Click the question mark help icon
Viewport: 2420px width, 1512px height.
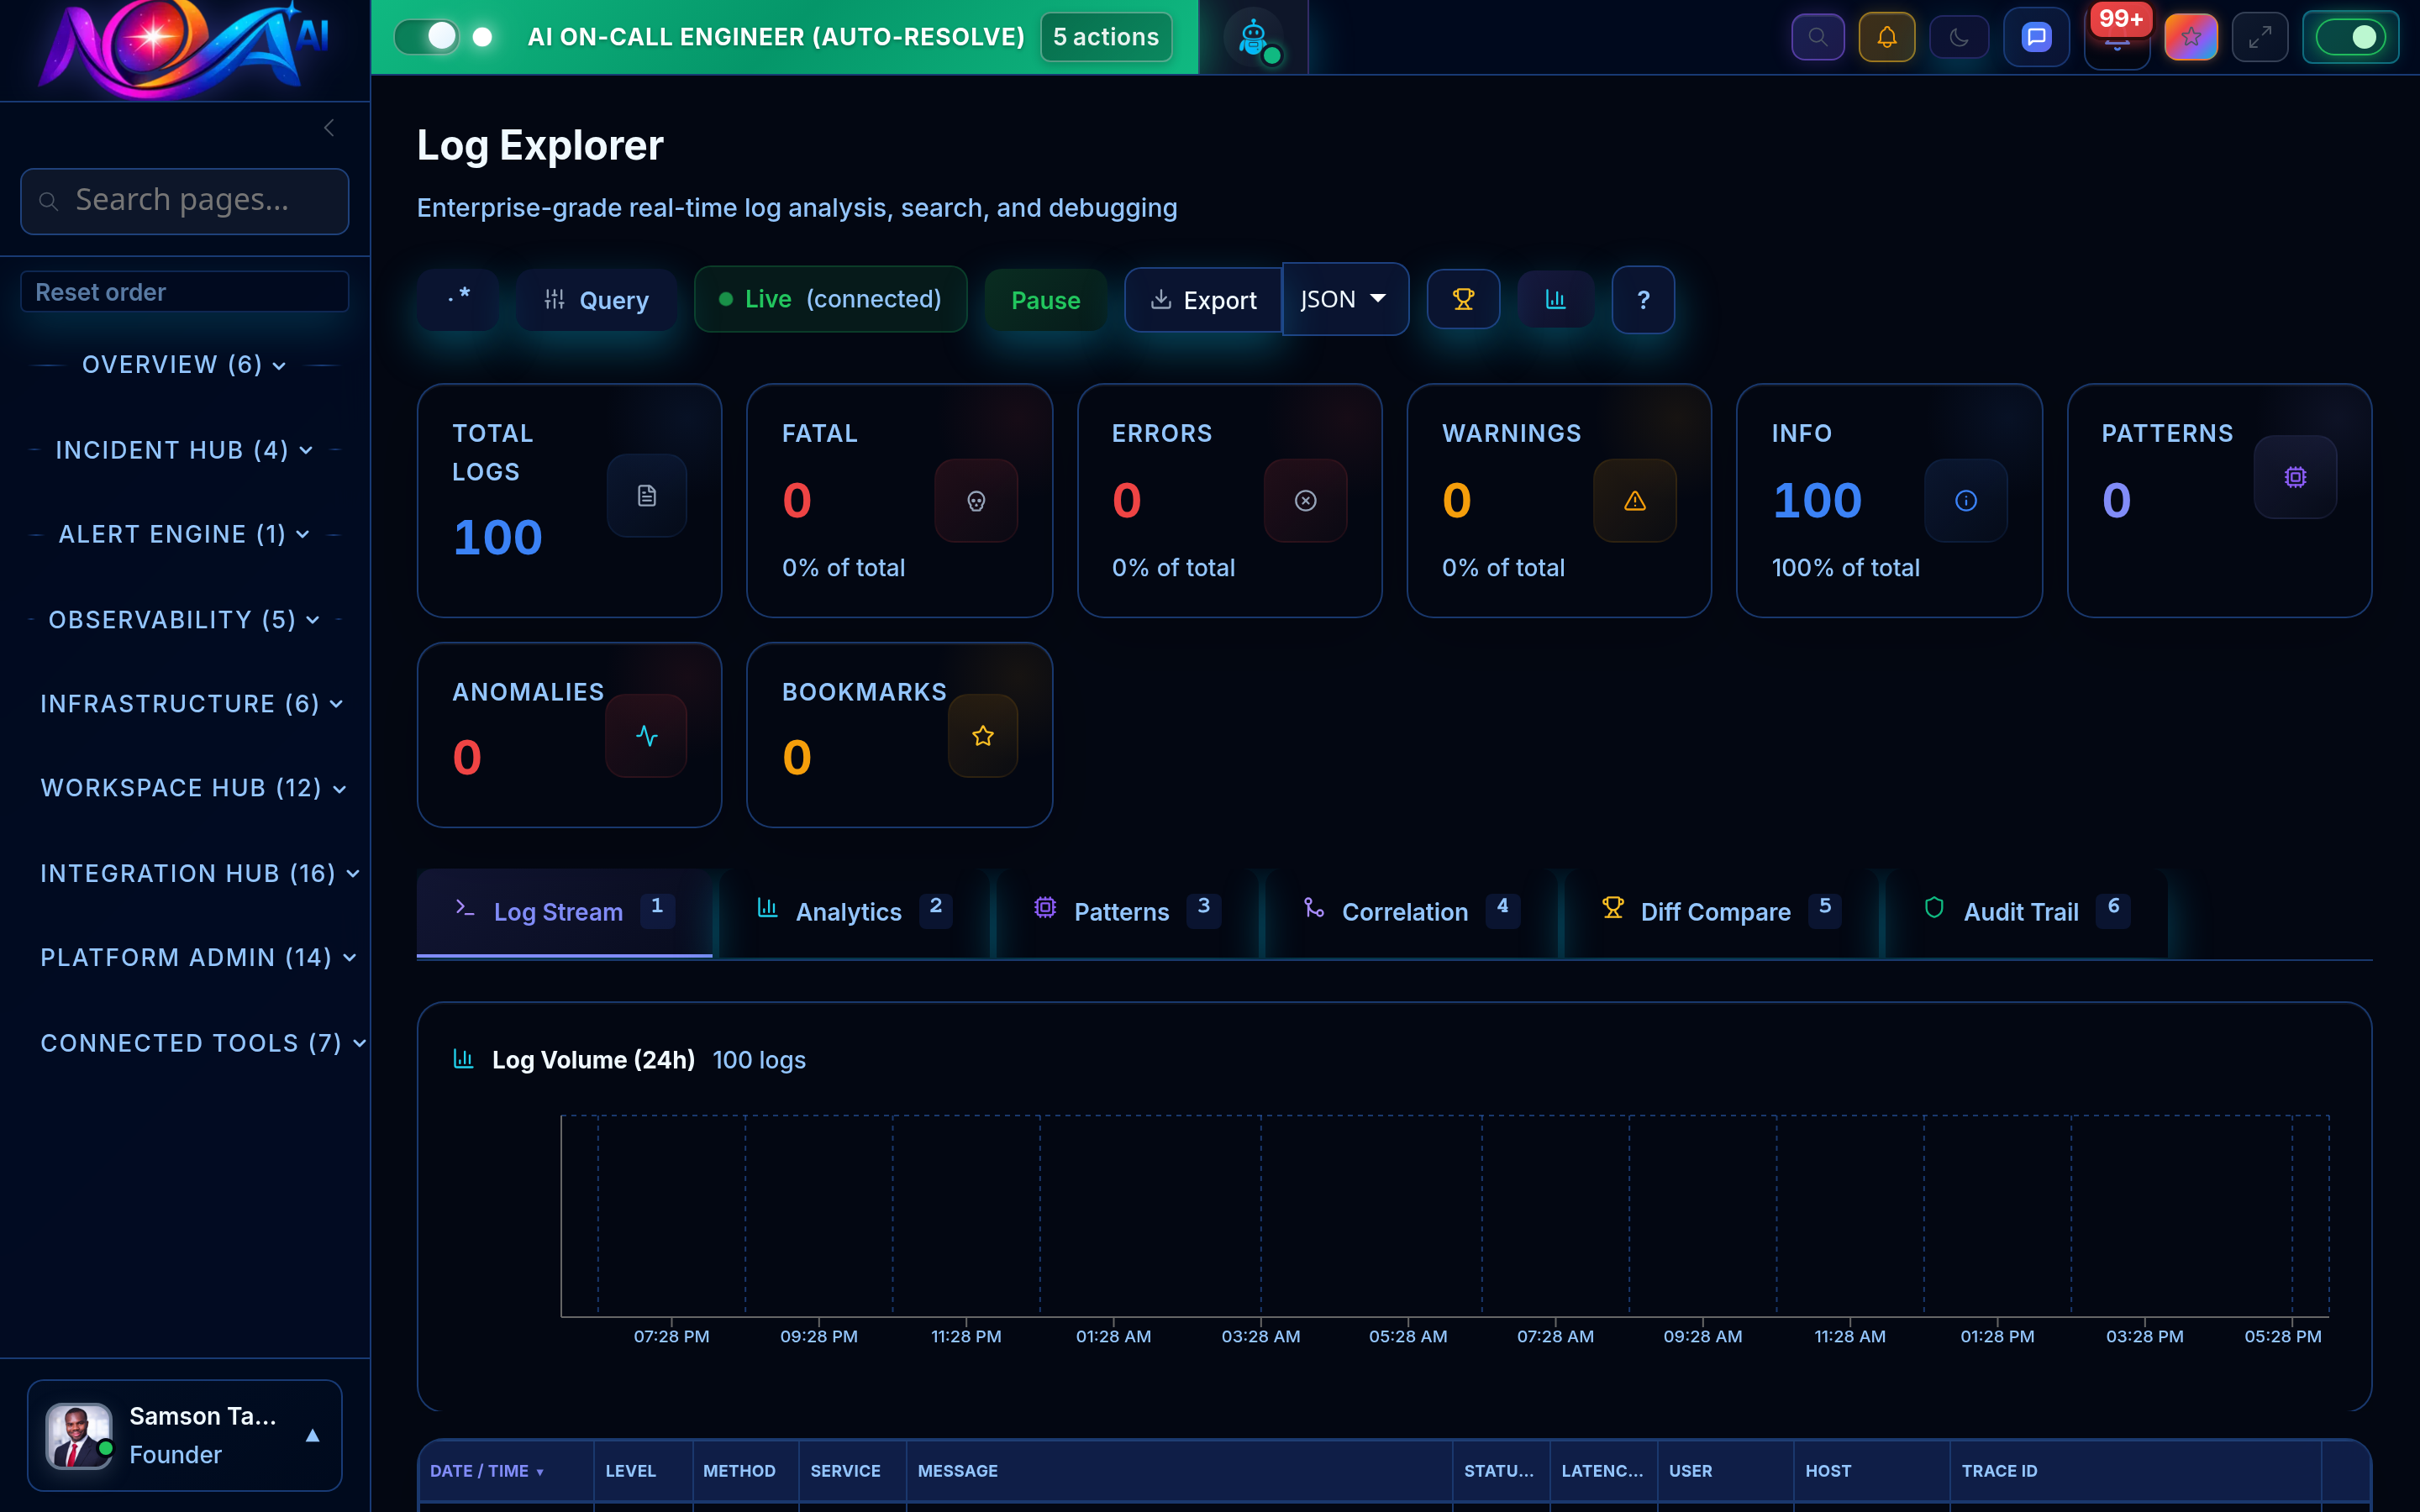[x=1642, y=299]
